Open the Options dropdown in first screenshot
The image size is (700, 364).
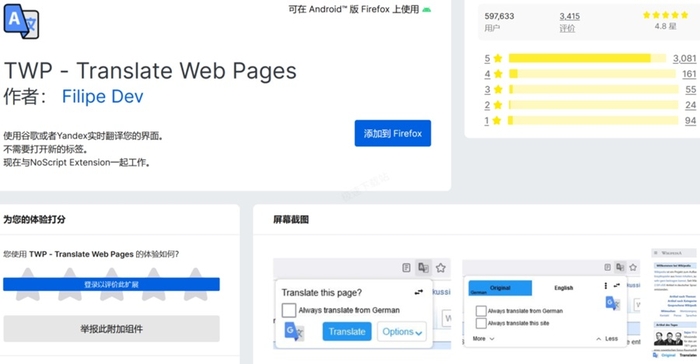[x=402, y=332]
